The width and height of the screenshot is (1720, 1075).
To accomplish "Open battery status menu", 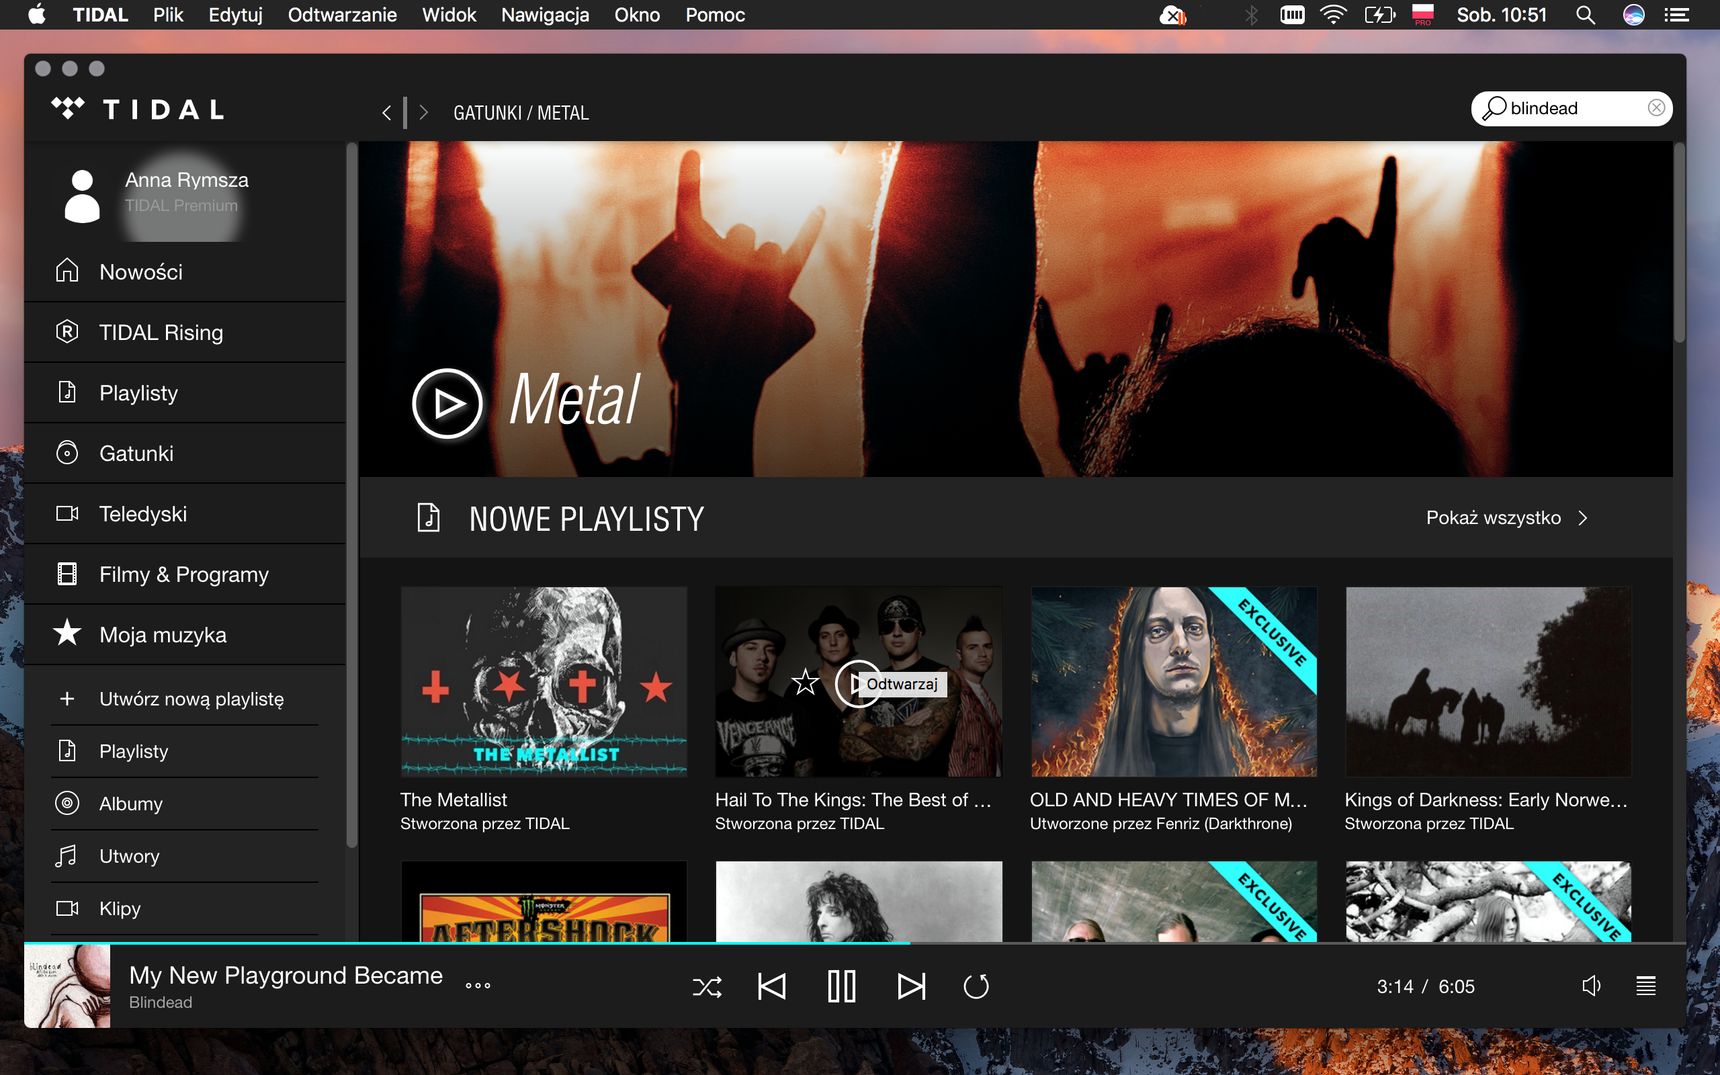I will pyautogui.click(x=1380, y=15).
